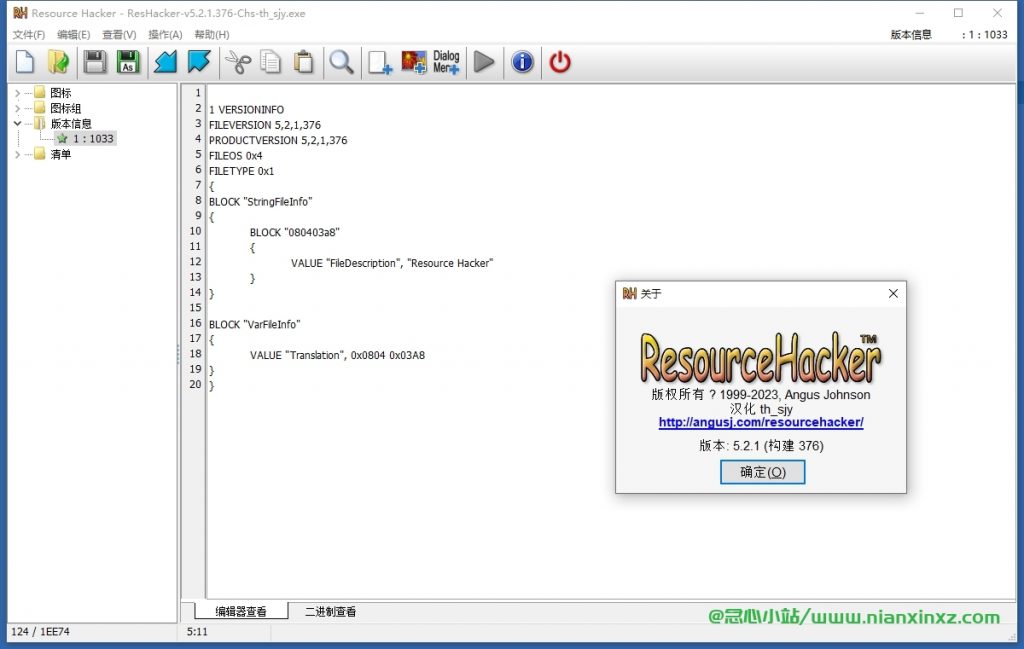Click the 版本信息 label at the top right
Image resolution: width=1024 pixels, height=649 pixels.
(x=911, y=35)
